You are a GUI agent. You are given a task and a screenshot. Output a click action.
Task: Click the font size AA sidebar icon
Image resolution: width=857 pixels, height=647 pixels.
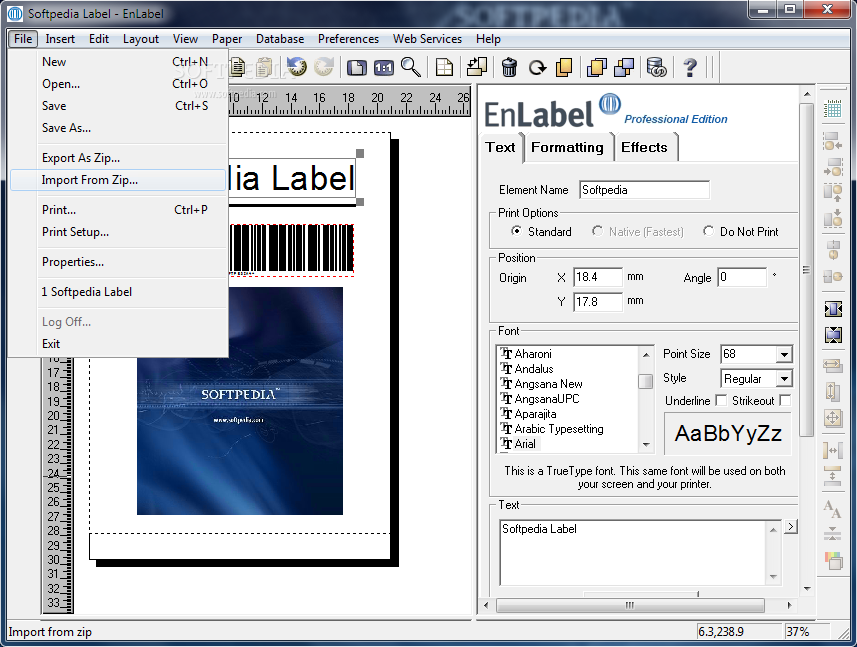pos(833,509)
